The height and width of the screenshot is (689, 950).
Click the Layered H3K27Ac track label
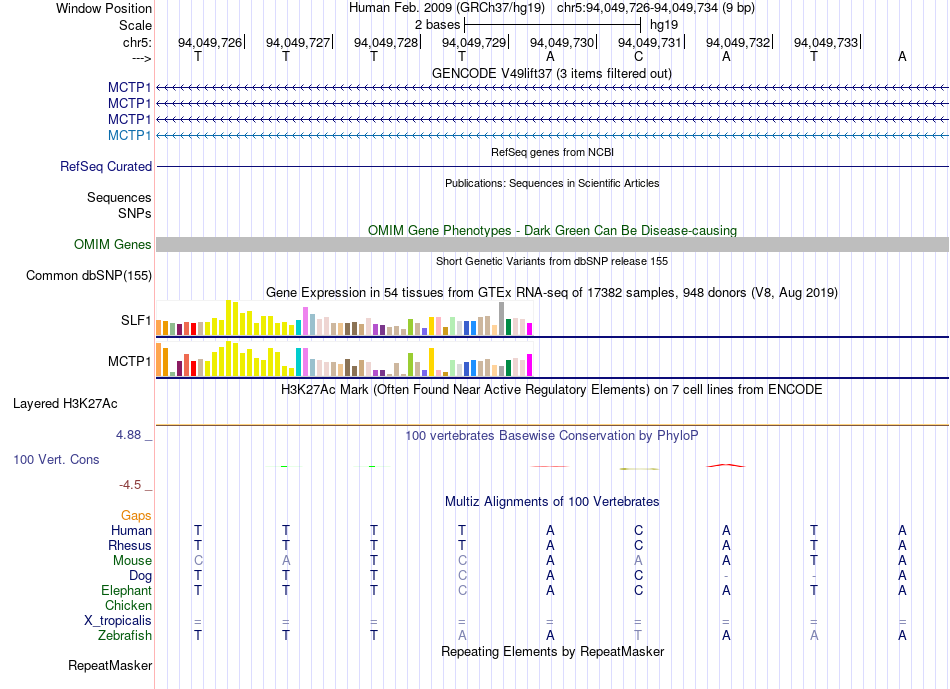click(65, 404)
